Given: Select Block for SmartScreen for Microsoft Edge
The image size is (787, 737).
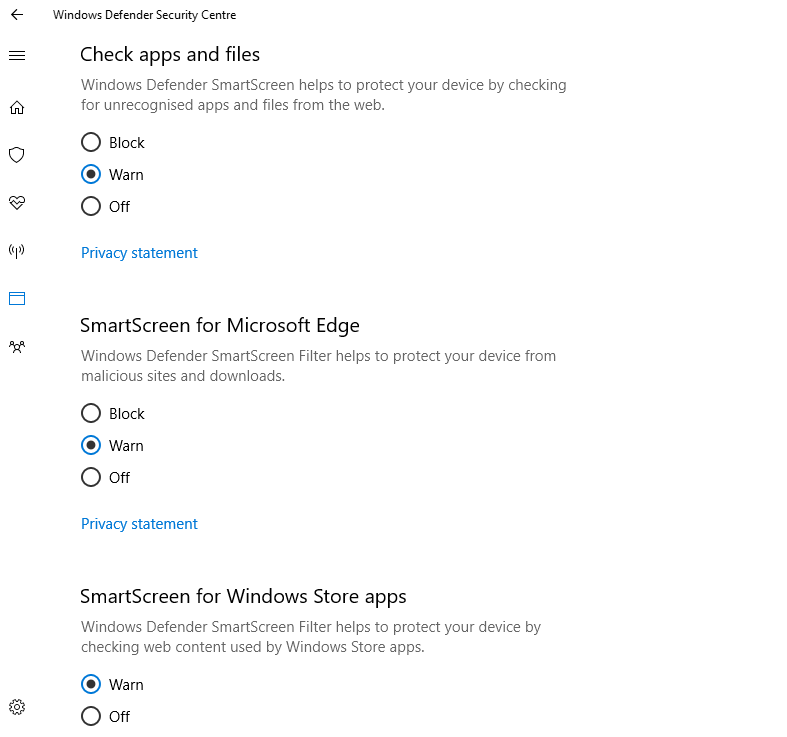Looking at the screenshot, I should [91, 414].
